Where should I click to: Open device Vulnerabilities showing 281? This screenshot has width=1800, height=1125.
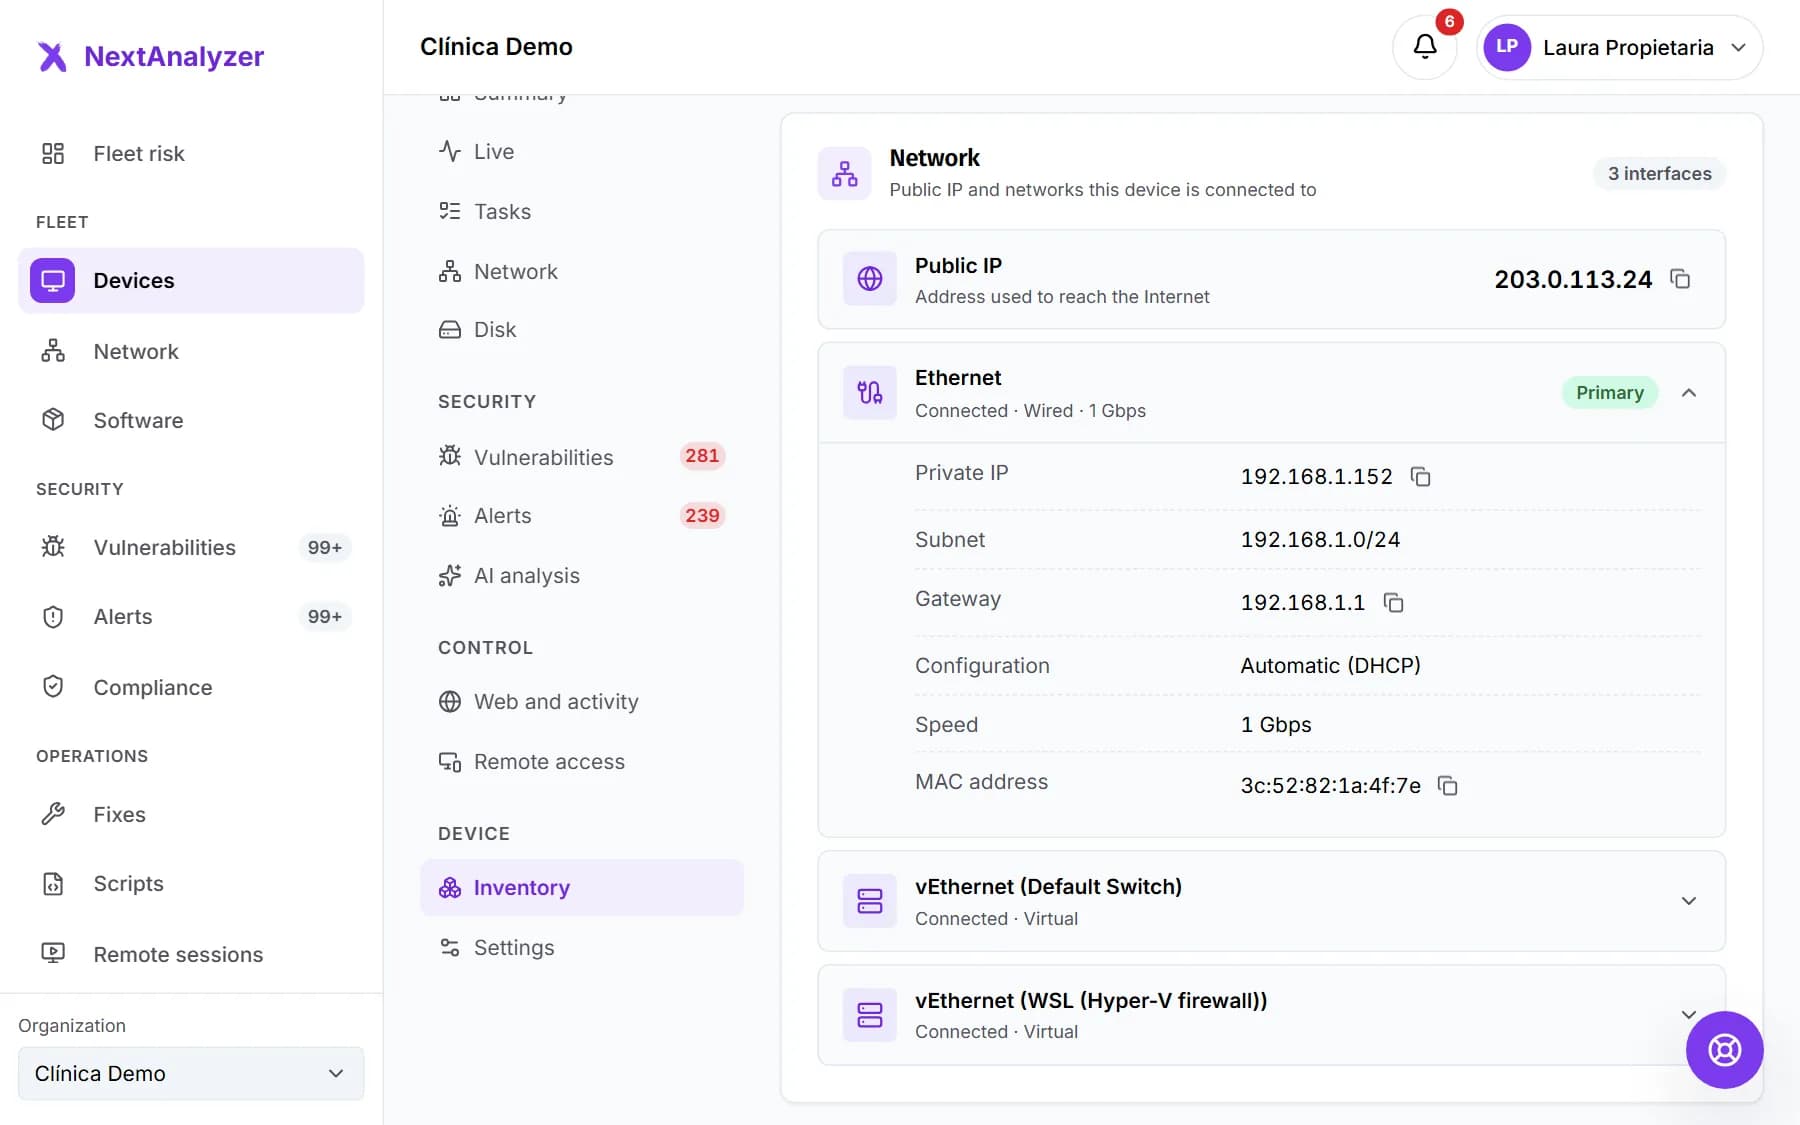582,457
